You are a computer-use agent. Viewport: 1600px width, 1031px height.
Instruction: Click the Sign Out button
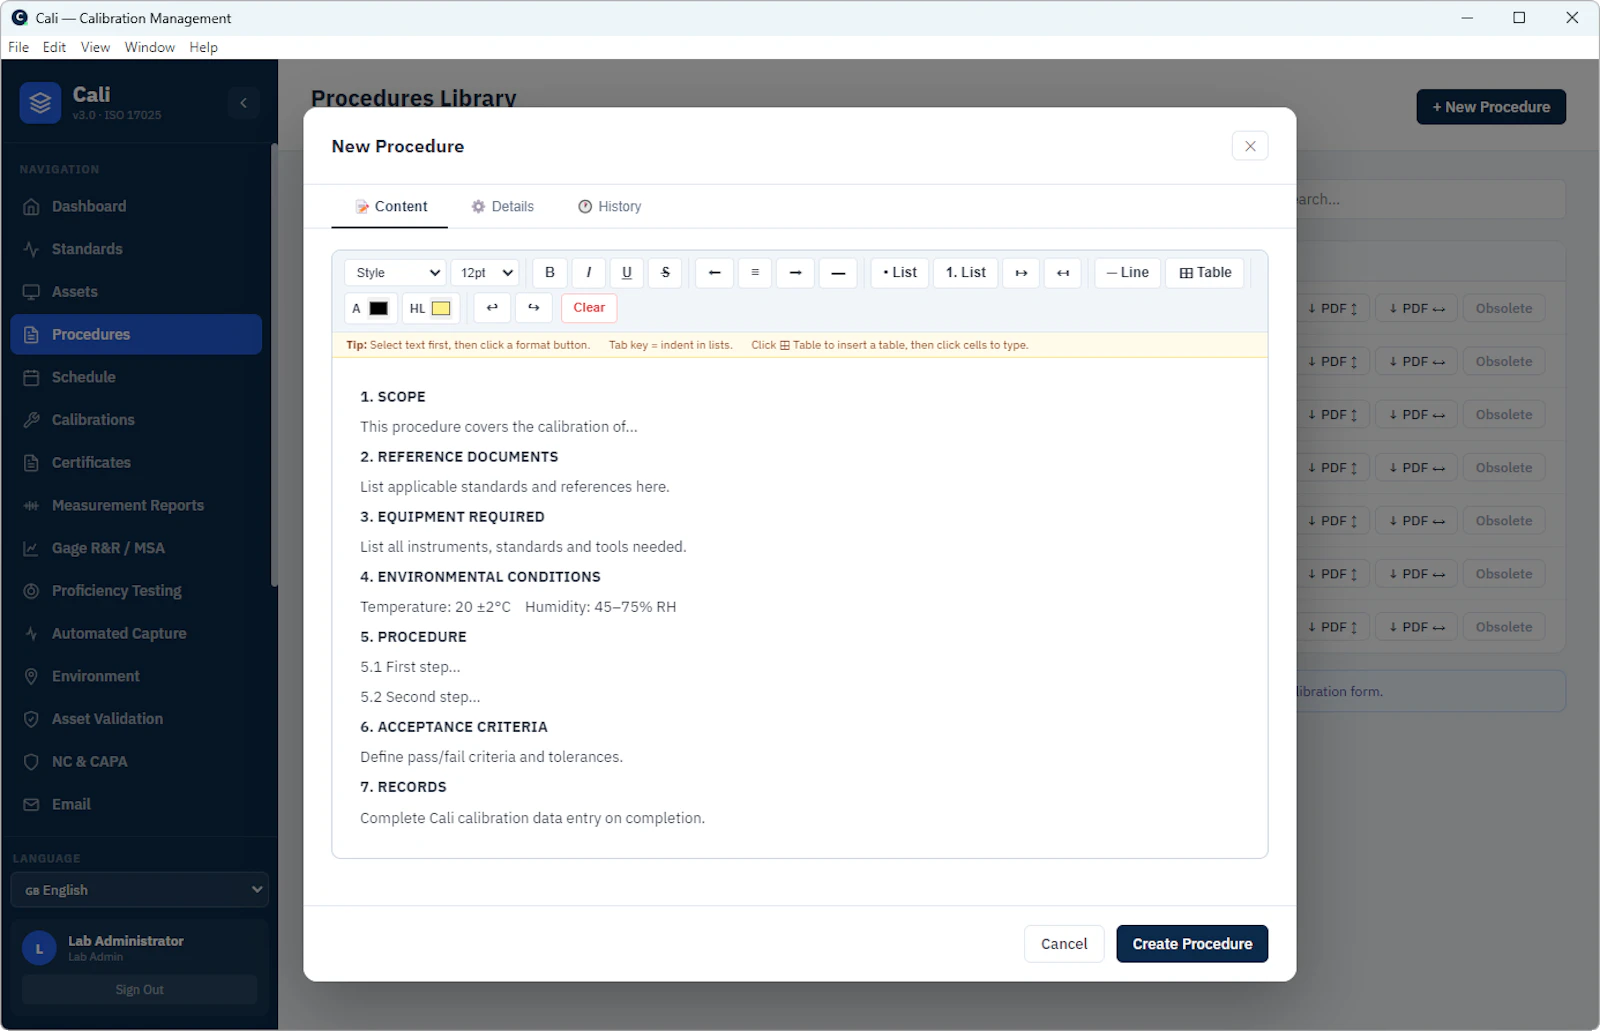point(140,990)
